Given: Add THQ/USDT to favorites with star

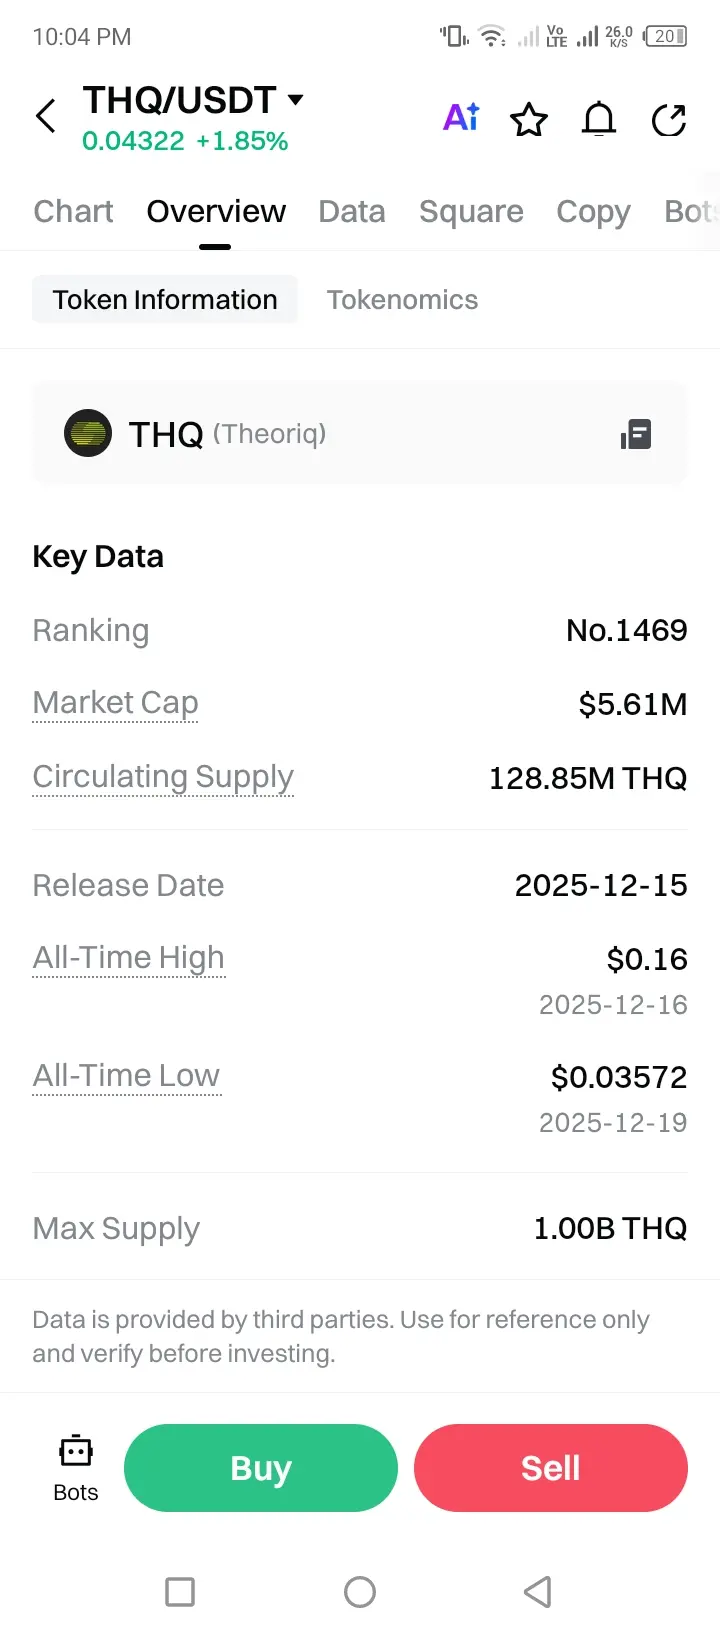Looking at the screenshot, I should (x=529, y=120).
